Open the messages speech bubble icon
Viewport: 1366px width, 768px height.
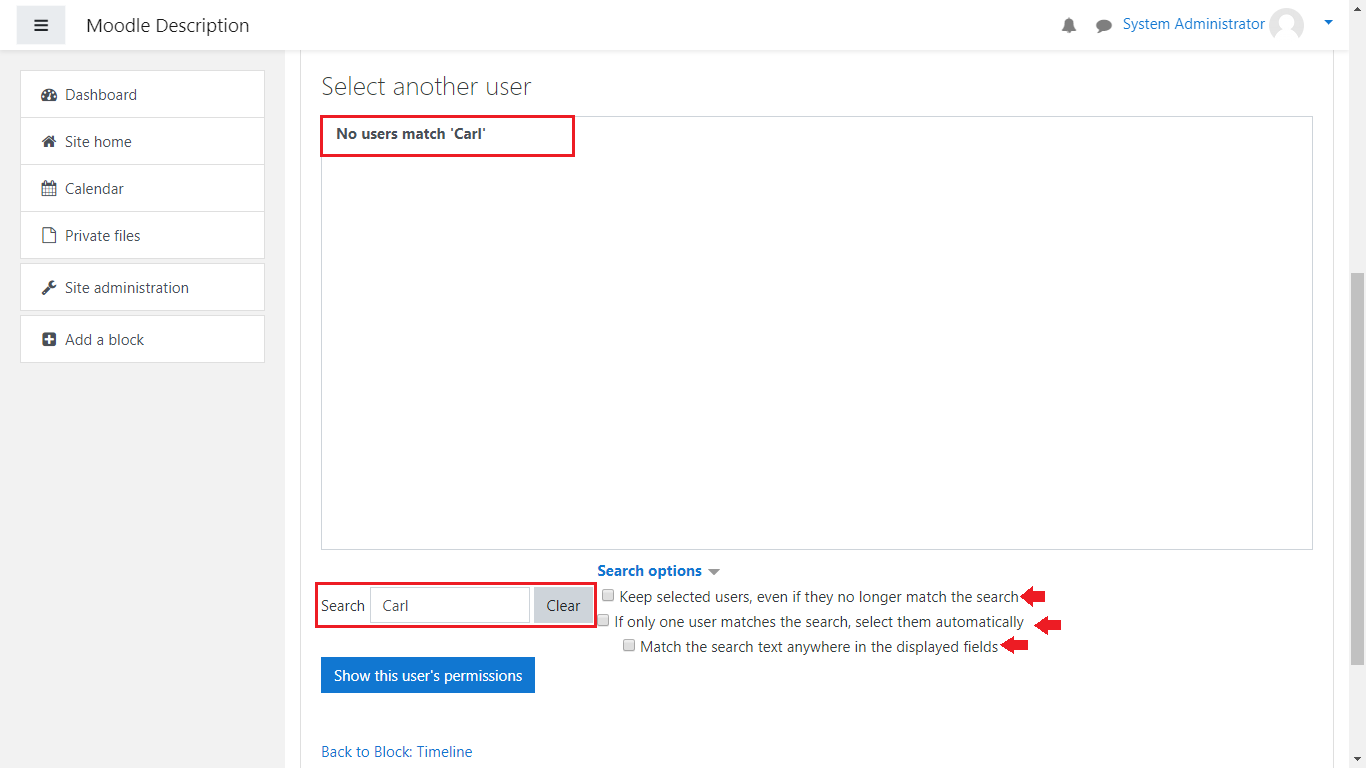click(x=1104, y=26)
